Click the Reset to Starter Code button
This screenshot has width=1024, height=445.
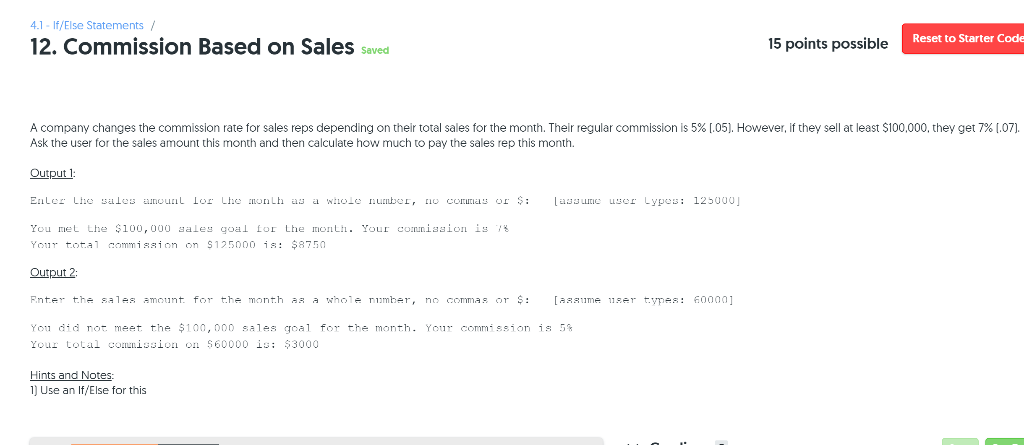pos(964,38)
